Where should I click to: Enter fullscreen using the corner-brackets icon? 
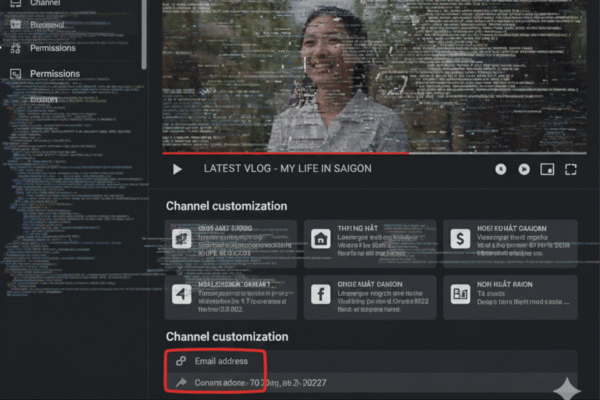pos(571,169)
